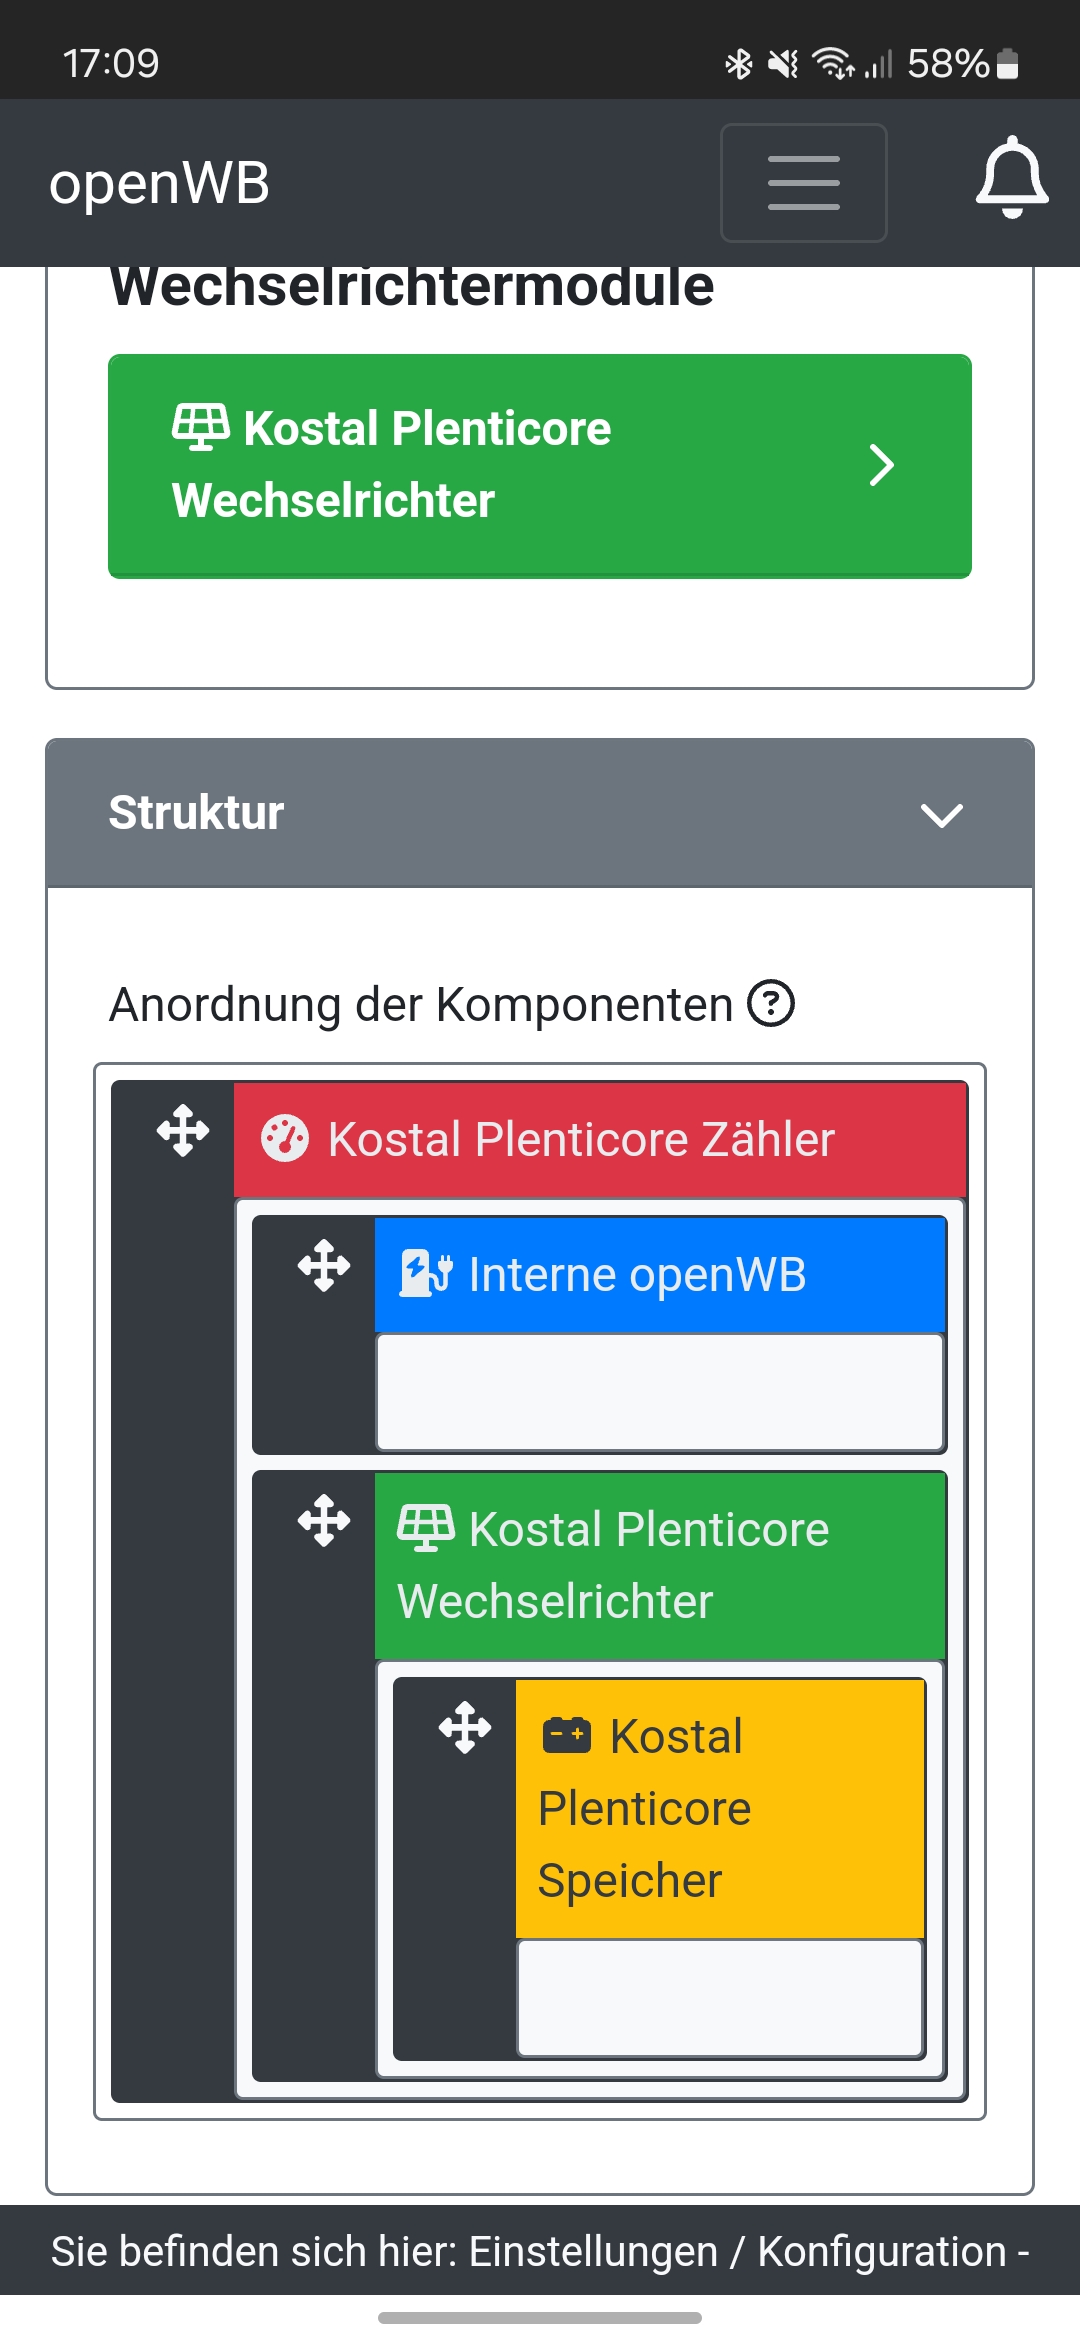Click battery icon of Kostal Plenticore Speicher

(567, 1735)
